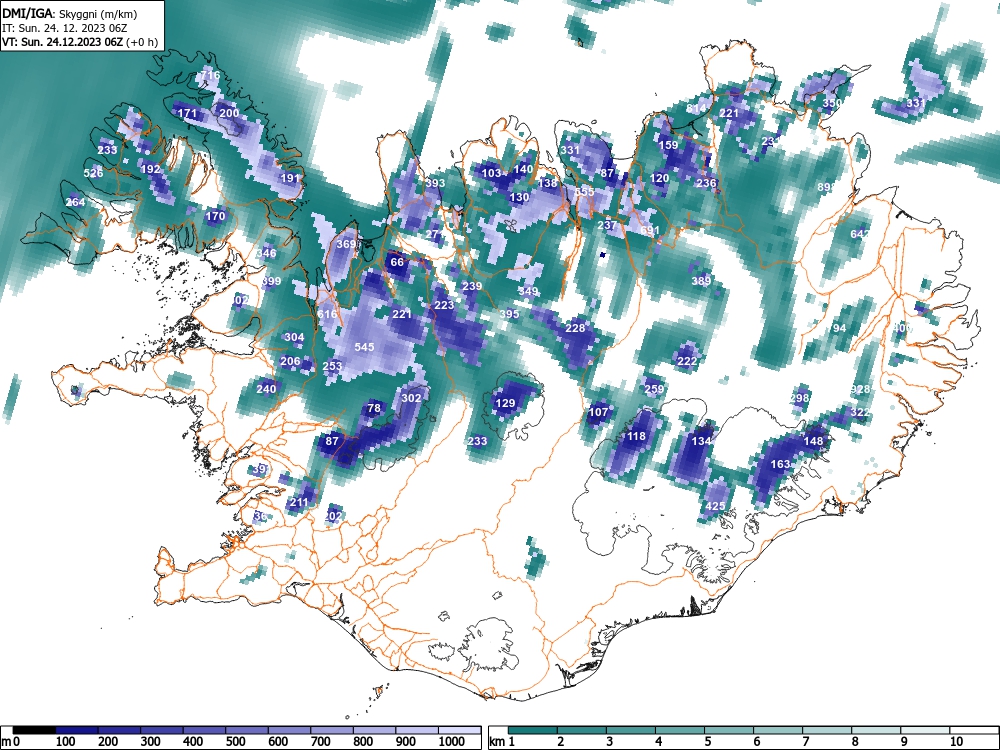Click the visibility value 349 on the map
This screenshot has width=1000, height=750.
(528, 291)
